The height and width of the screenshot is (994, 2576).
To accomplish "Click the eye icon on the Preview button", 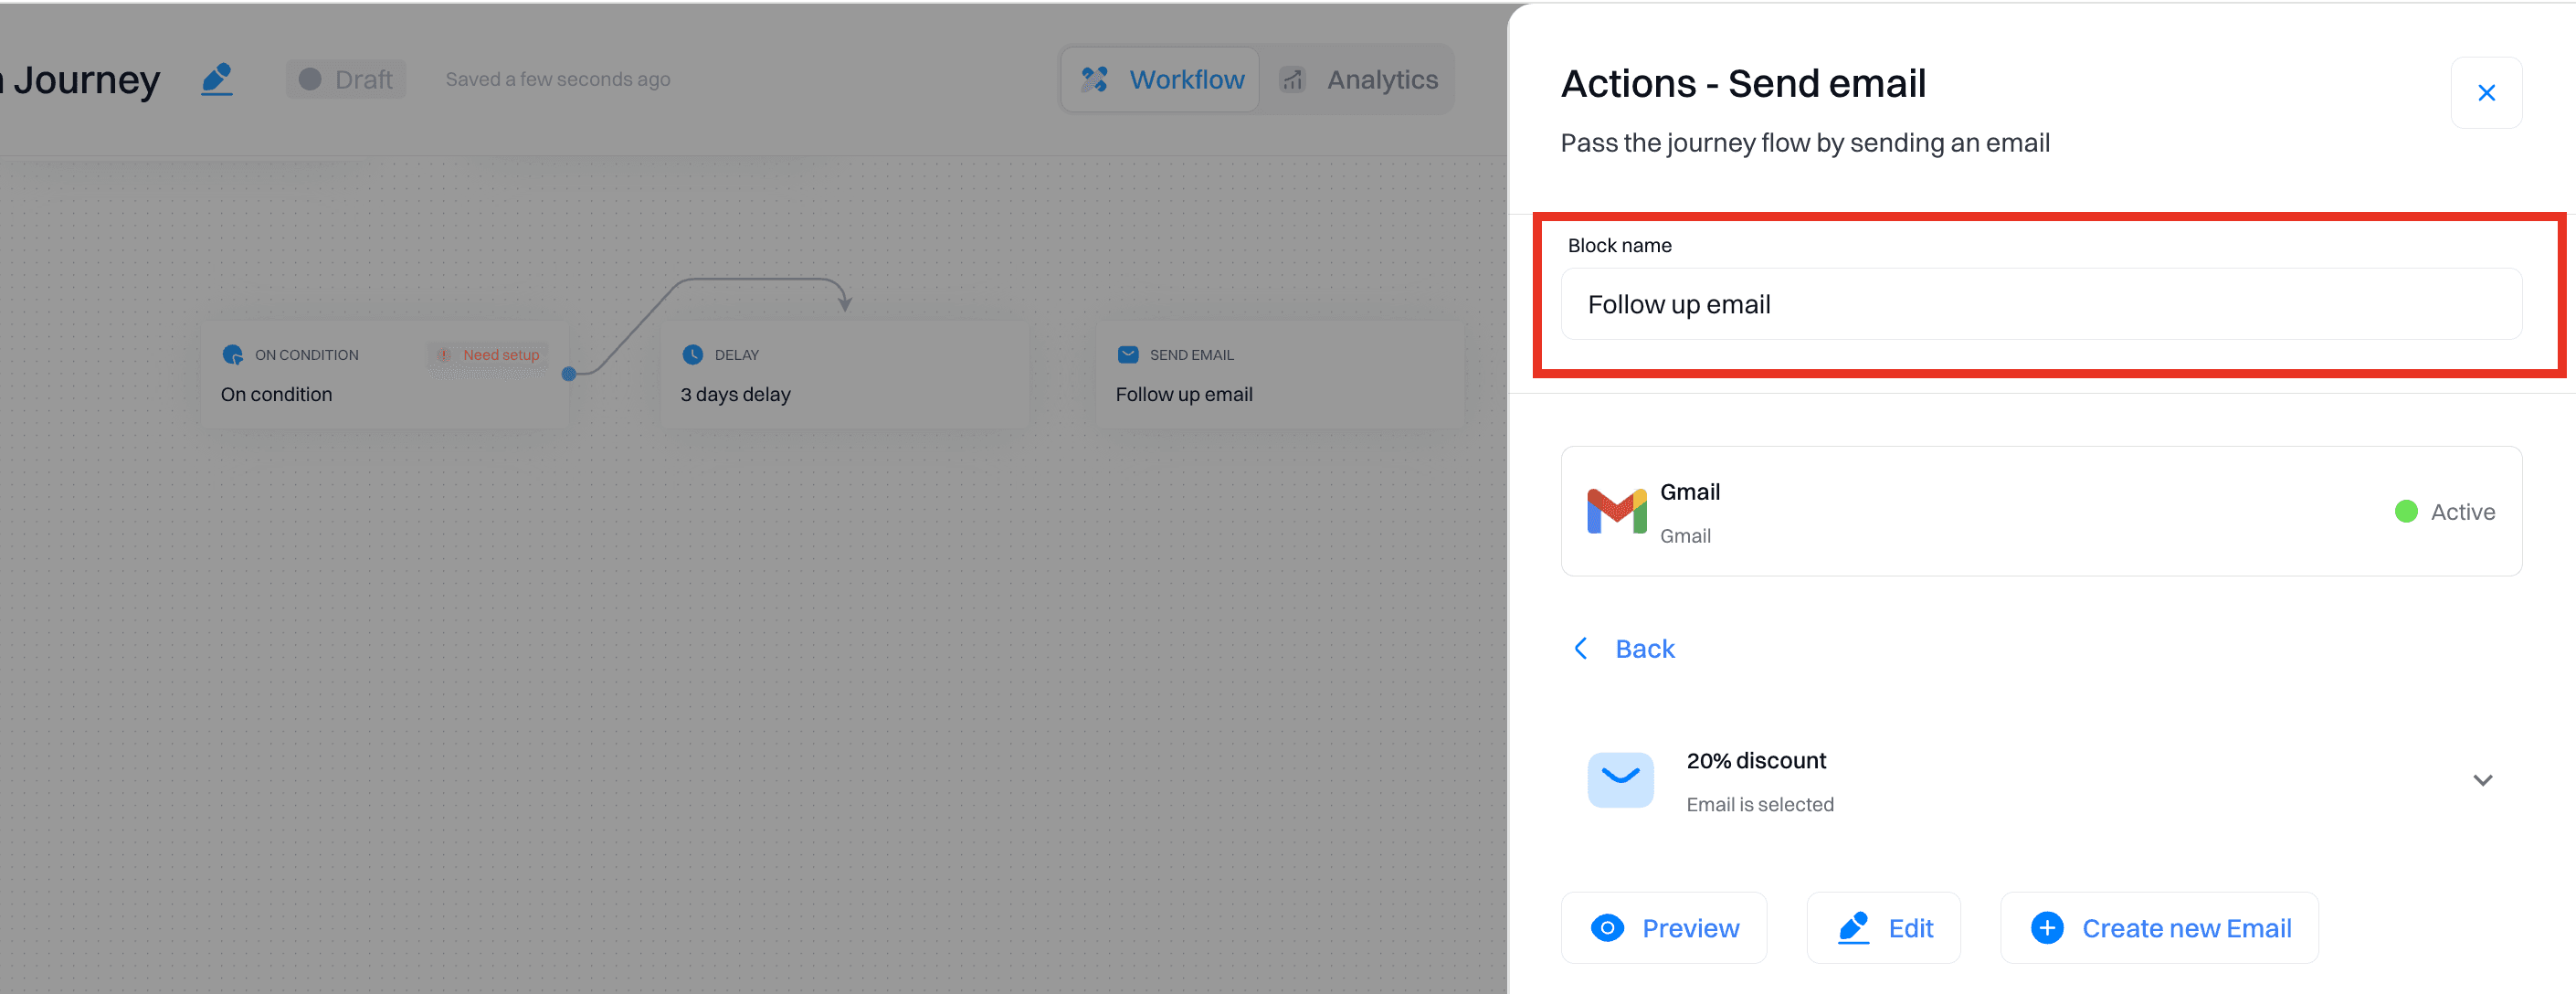I will pyautogui.click(x=1607, y=927).
